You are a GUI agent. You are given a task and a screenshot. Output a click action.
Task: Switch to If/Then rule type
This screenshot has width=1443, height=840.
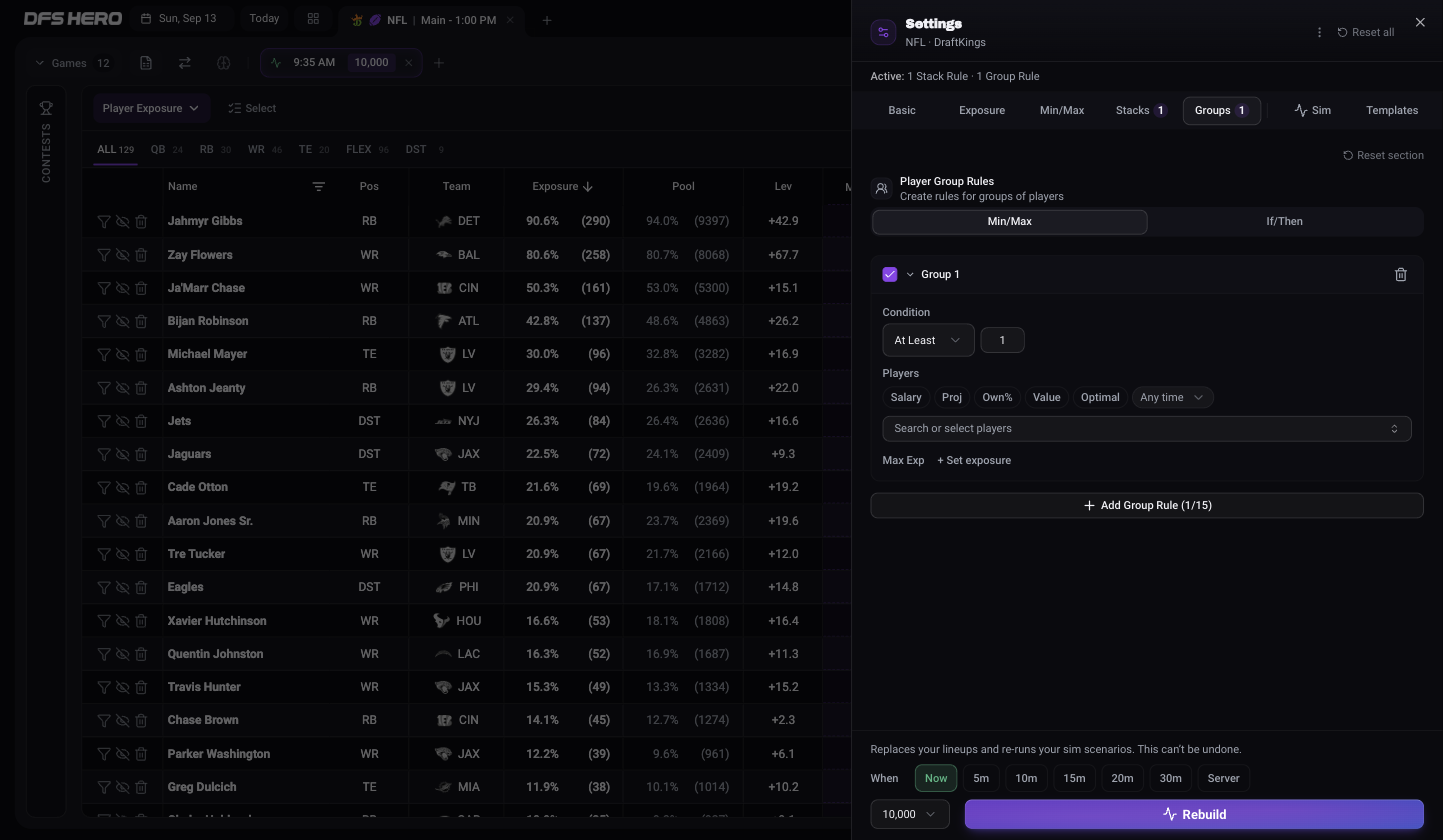(1284, 221)
